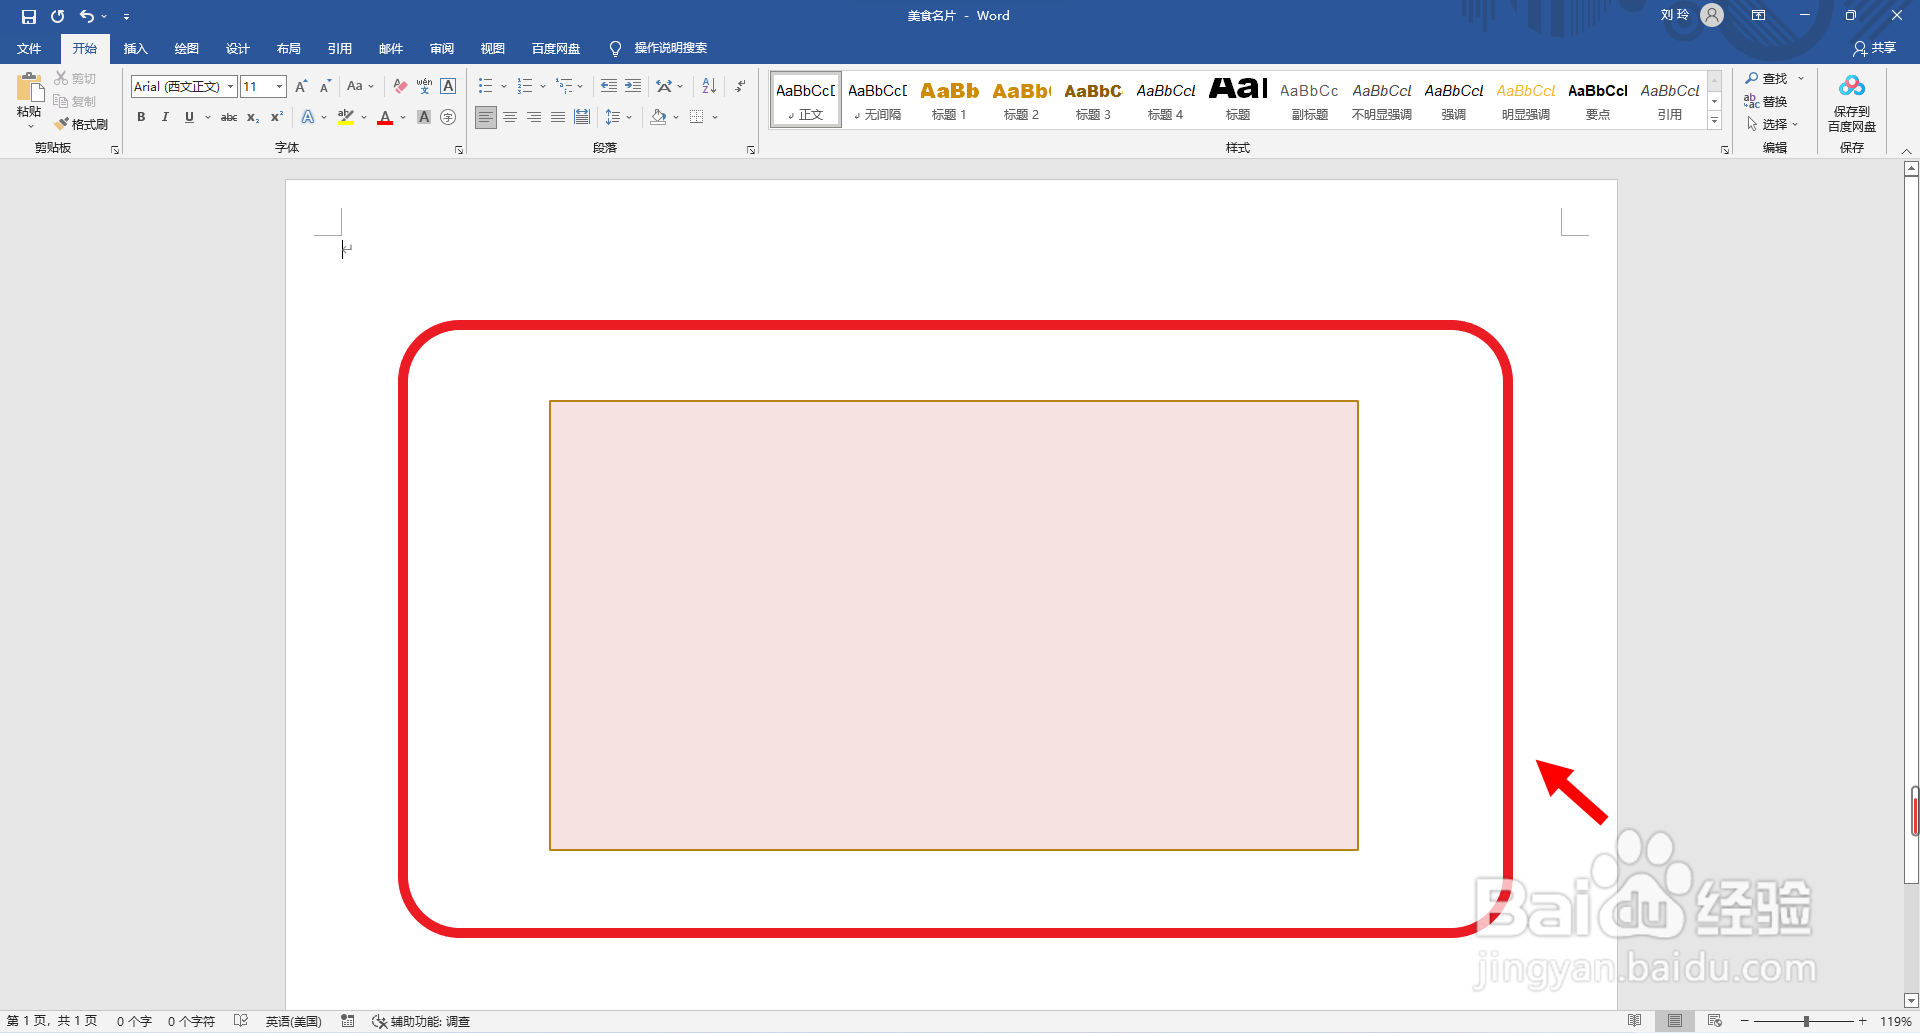Viewport: 1920px width, 1033px height.
Task: Click Replace (替换) tool
Action: 1766,101
